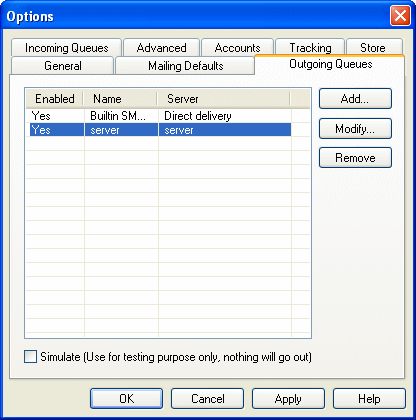Switch to the Accounts tab

237,48
